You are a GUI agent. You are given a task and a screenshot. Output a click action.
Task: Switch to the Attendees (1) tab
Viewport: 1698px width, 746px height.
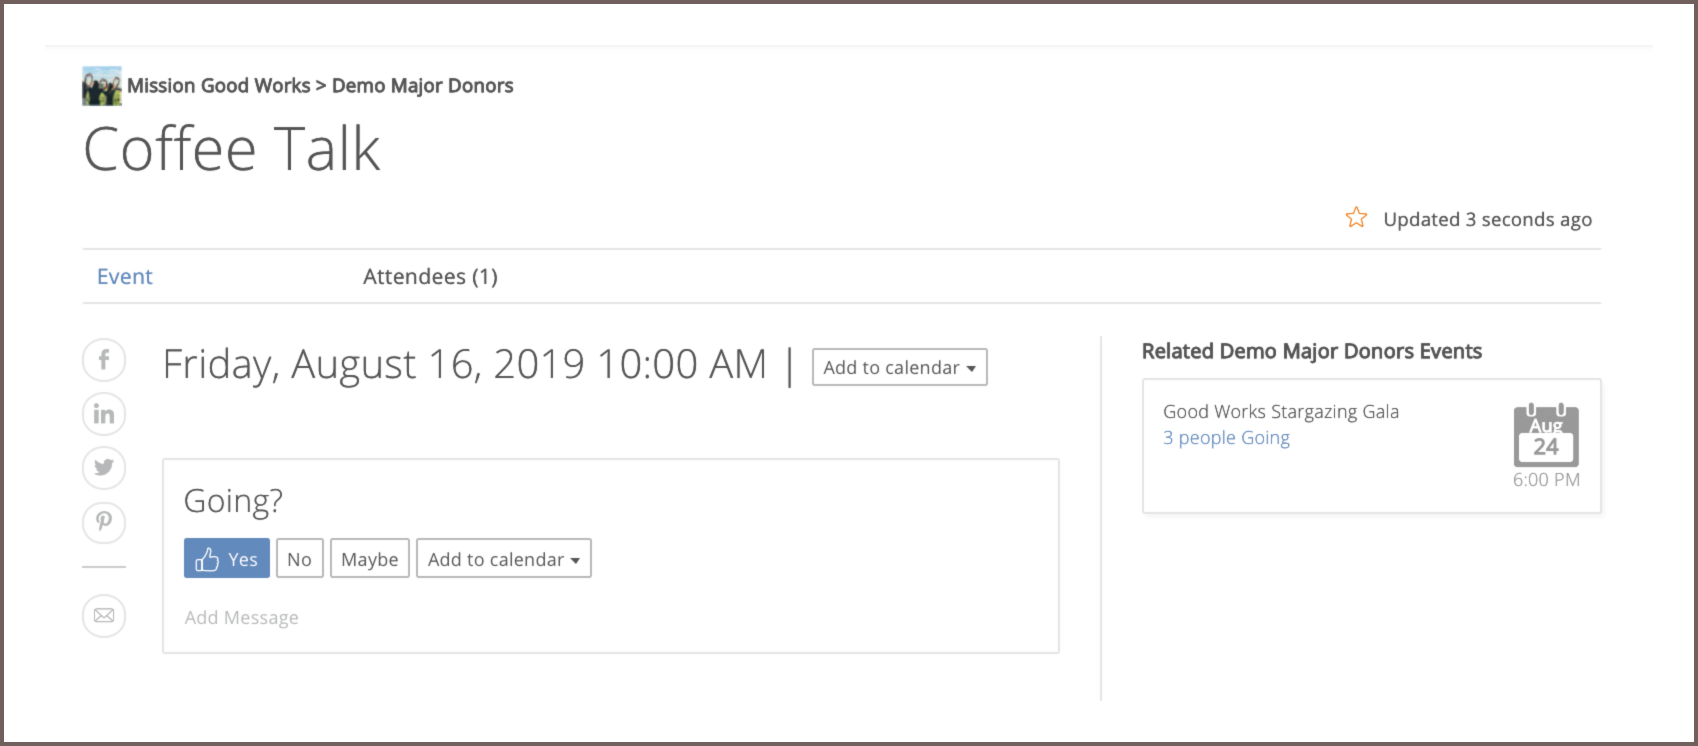click(430, 276)
